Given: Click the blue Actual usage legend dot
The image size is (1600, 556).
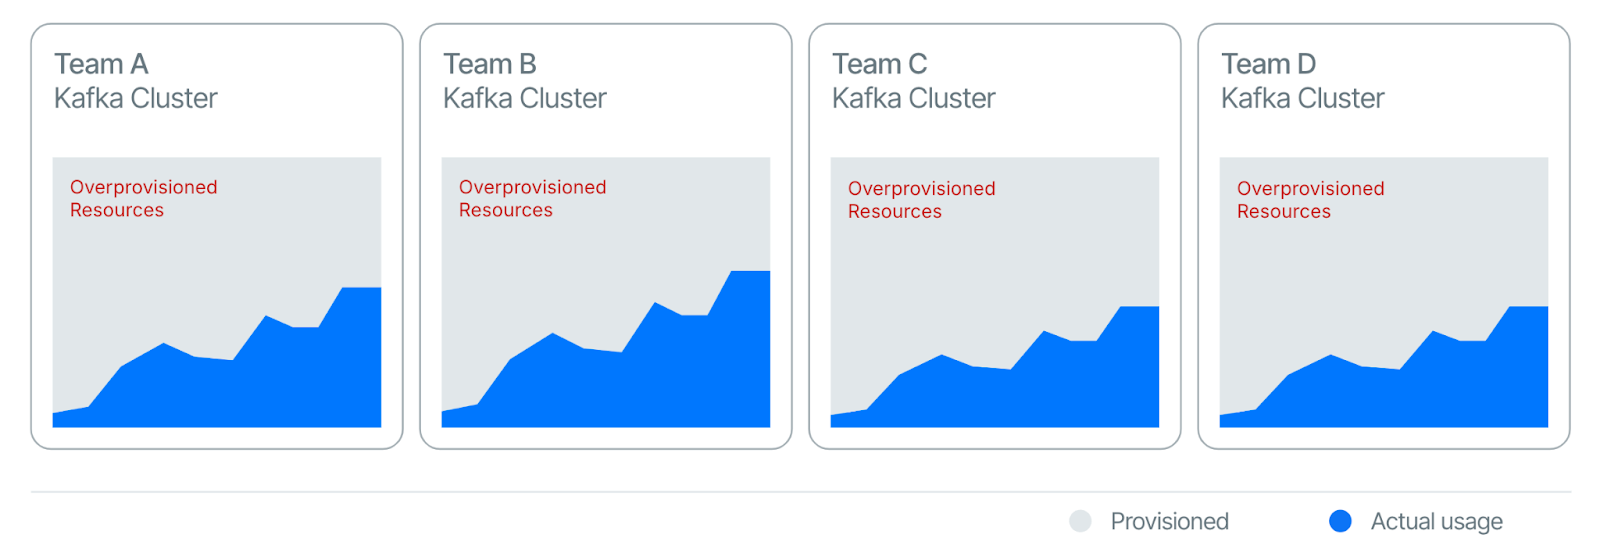Looking at the screenshot, I should click(x=1340, y=521).
